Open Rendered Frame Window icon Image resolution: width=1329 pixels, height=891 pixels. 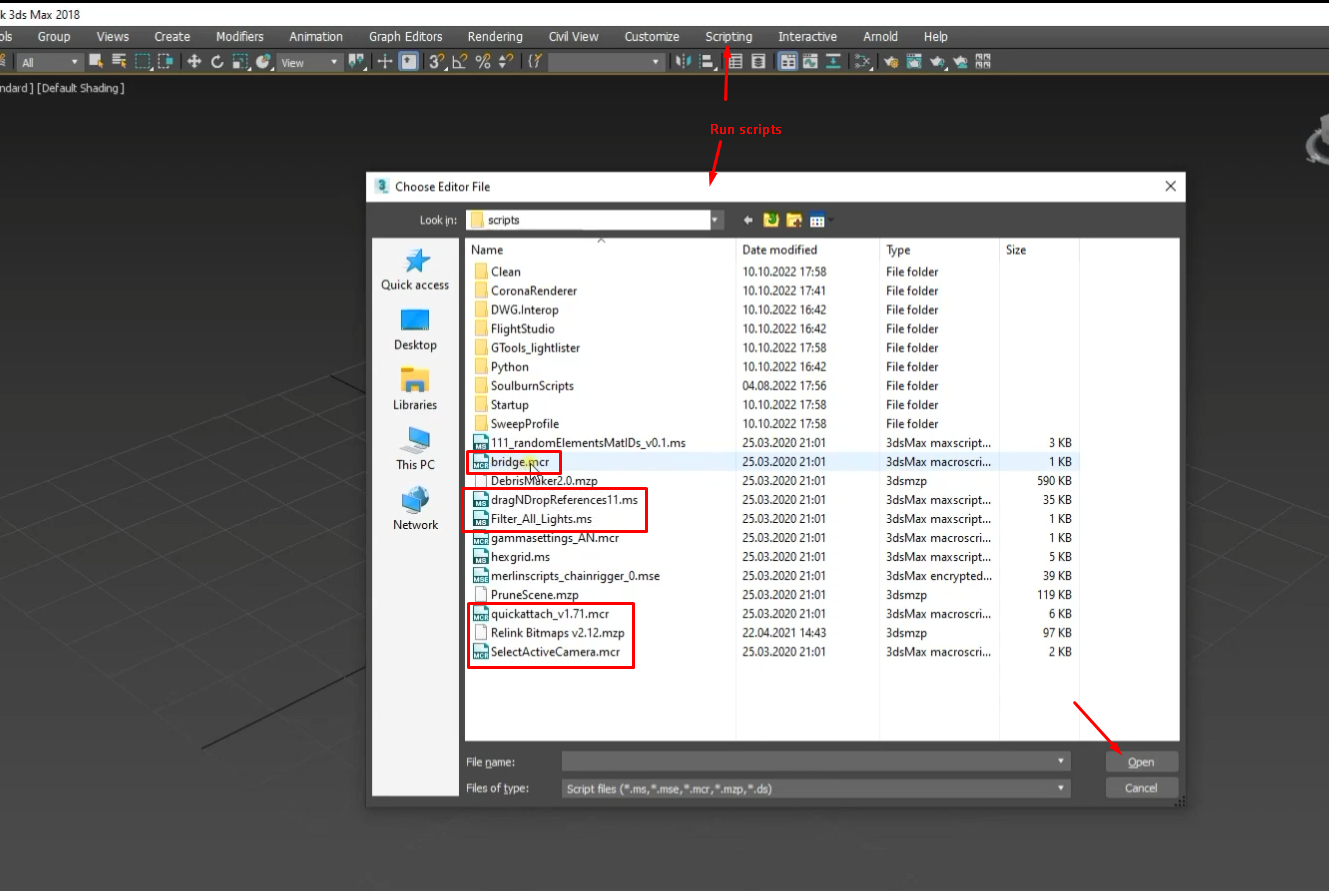(x=914, y=62)
